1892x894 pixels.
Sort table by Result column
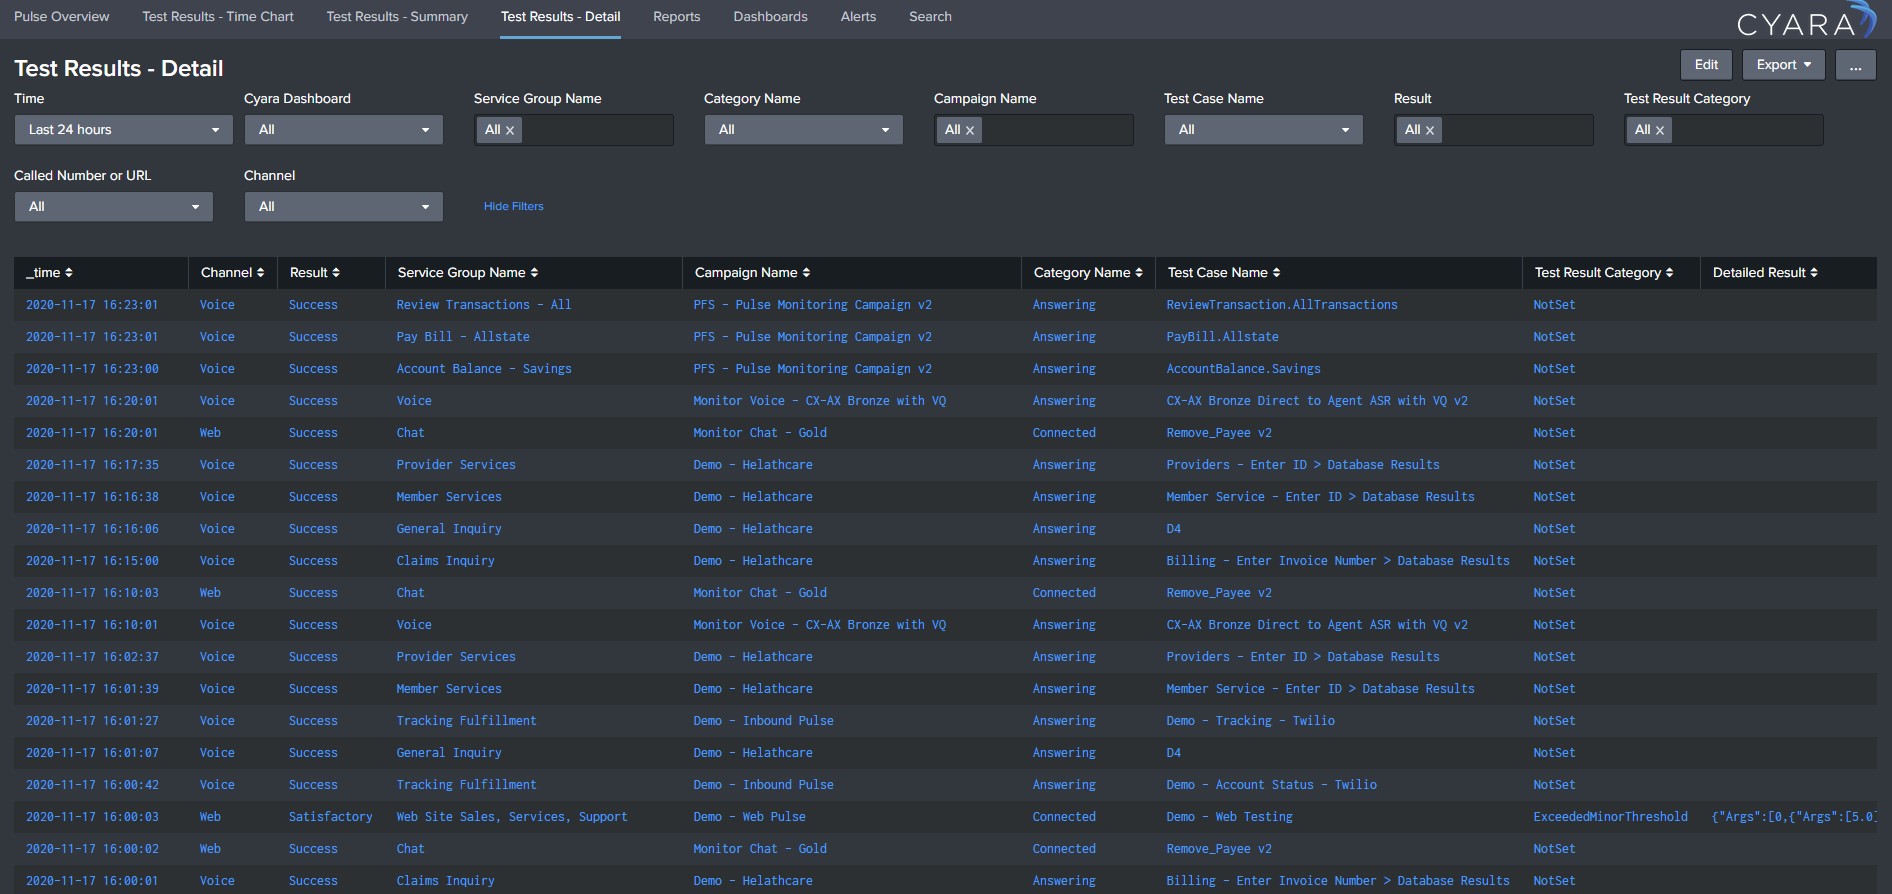[314, 273]
